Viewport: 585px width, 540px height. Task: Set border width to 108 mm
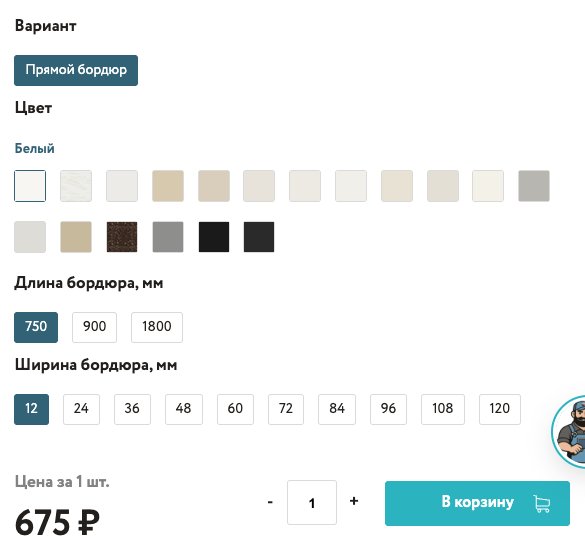click(443, 409)
